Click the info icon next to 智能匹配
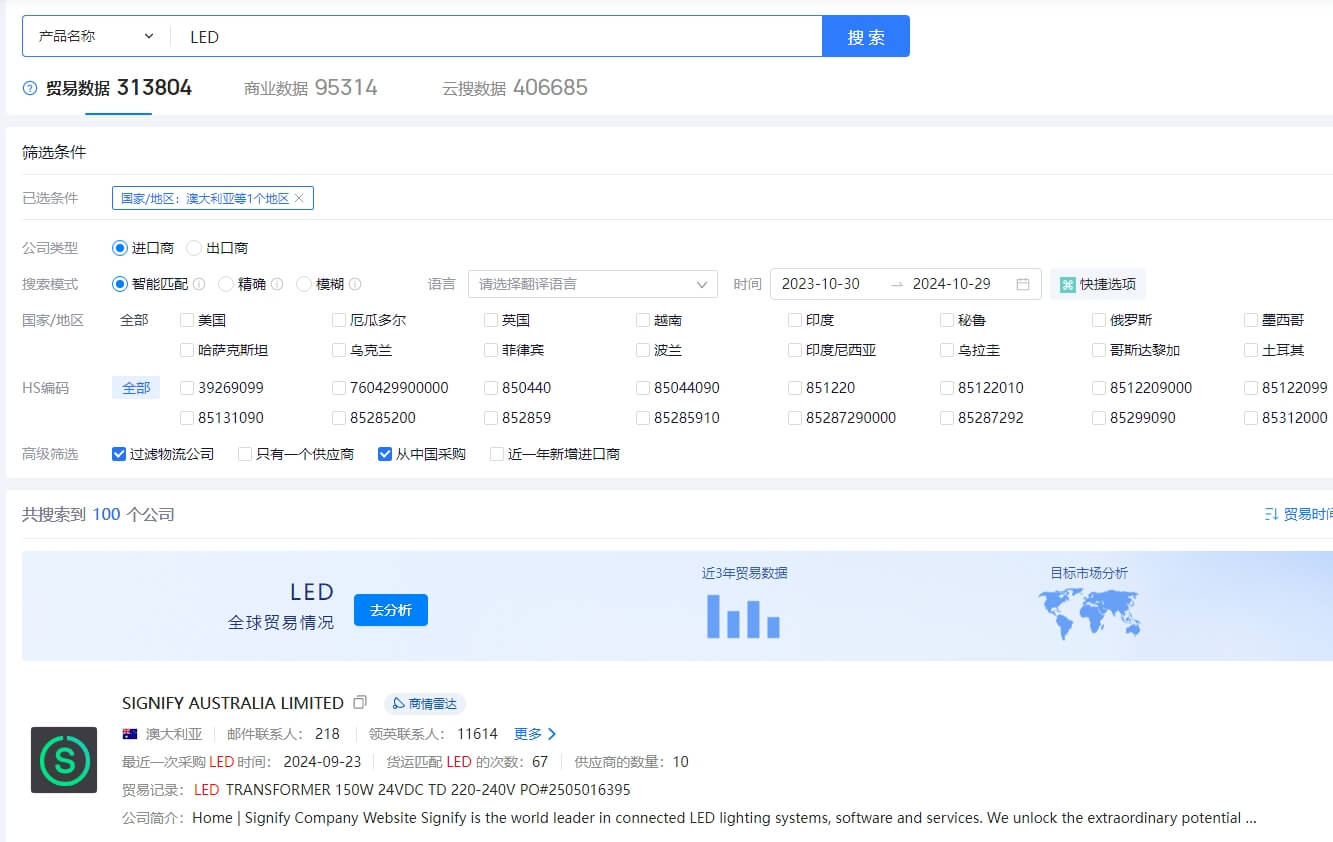The height and width of the screenshot is (842, 1333). (199, 284)
